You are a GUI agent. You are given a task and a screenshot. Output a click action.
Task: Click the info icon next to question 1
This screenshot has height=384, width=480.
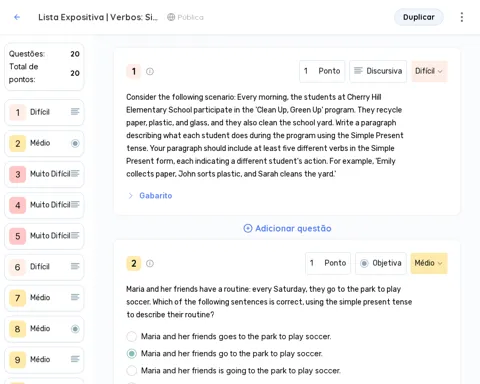click(x=150, y=71)
